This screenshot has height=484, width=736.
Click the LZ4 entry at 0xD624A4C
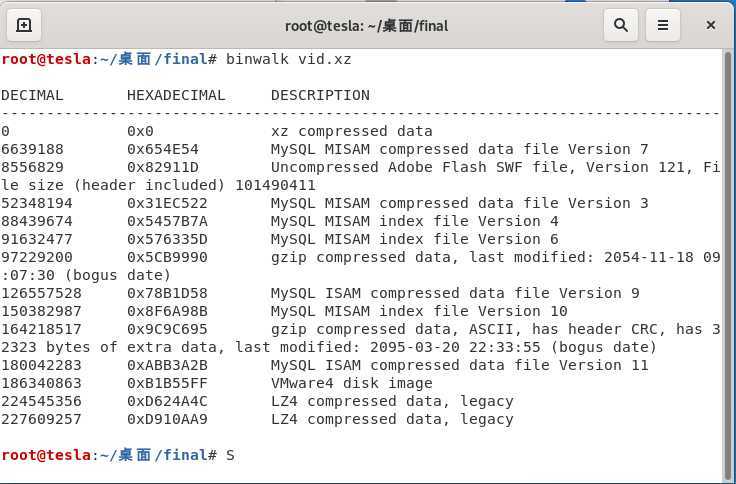tap(257, 401)
